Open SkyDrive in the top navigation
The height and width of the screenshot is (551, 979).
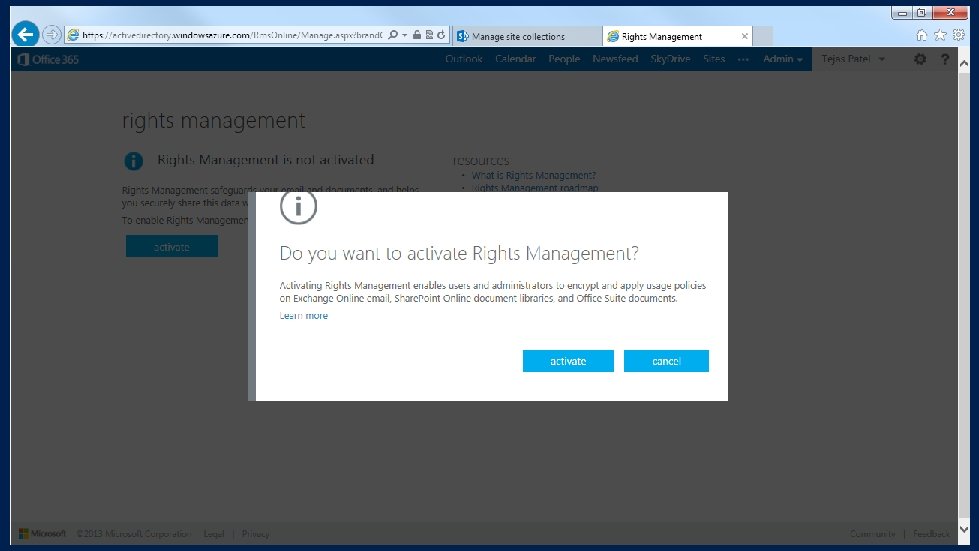670,59
